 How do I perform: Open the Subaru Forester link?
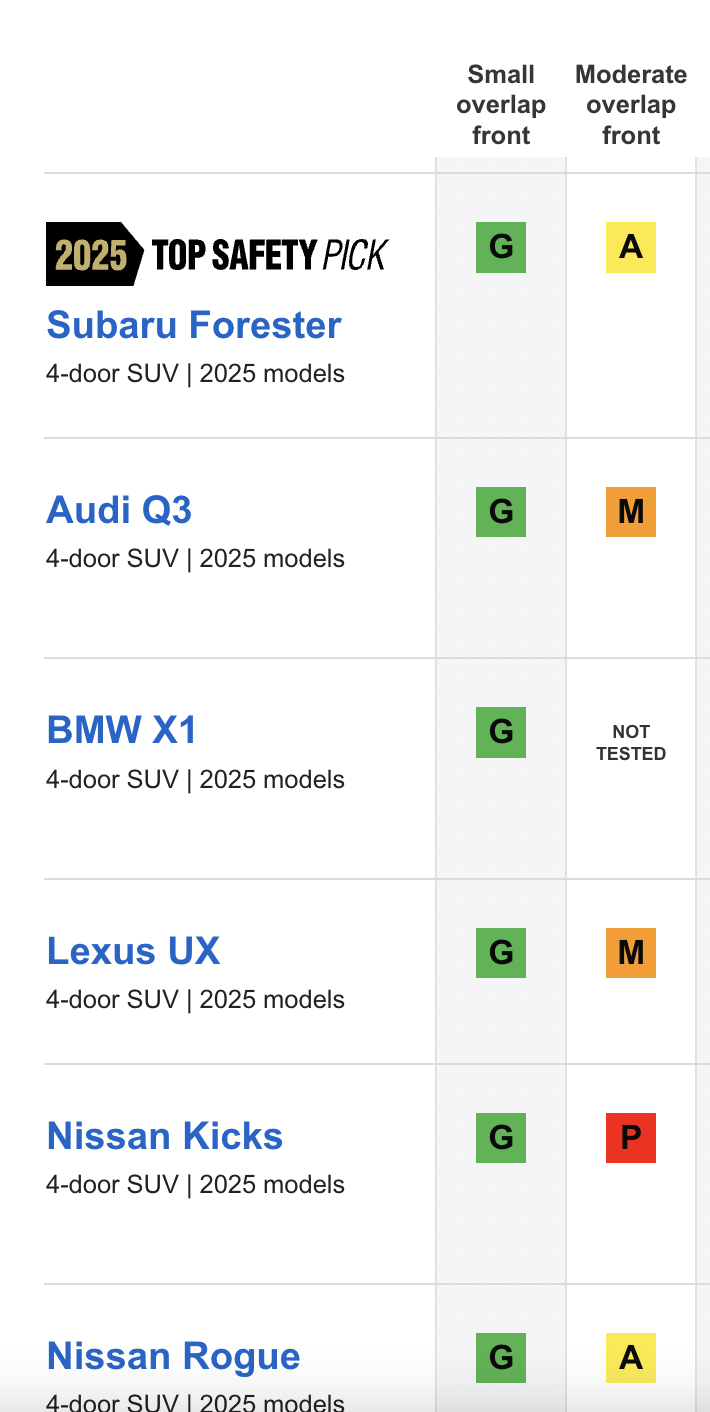pyautogui.click(x=194, y=325)
